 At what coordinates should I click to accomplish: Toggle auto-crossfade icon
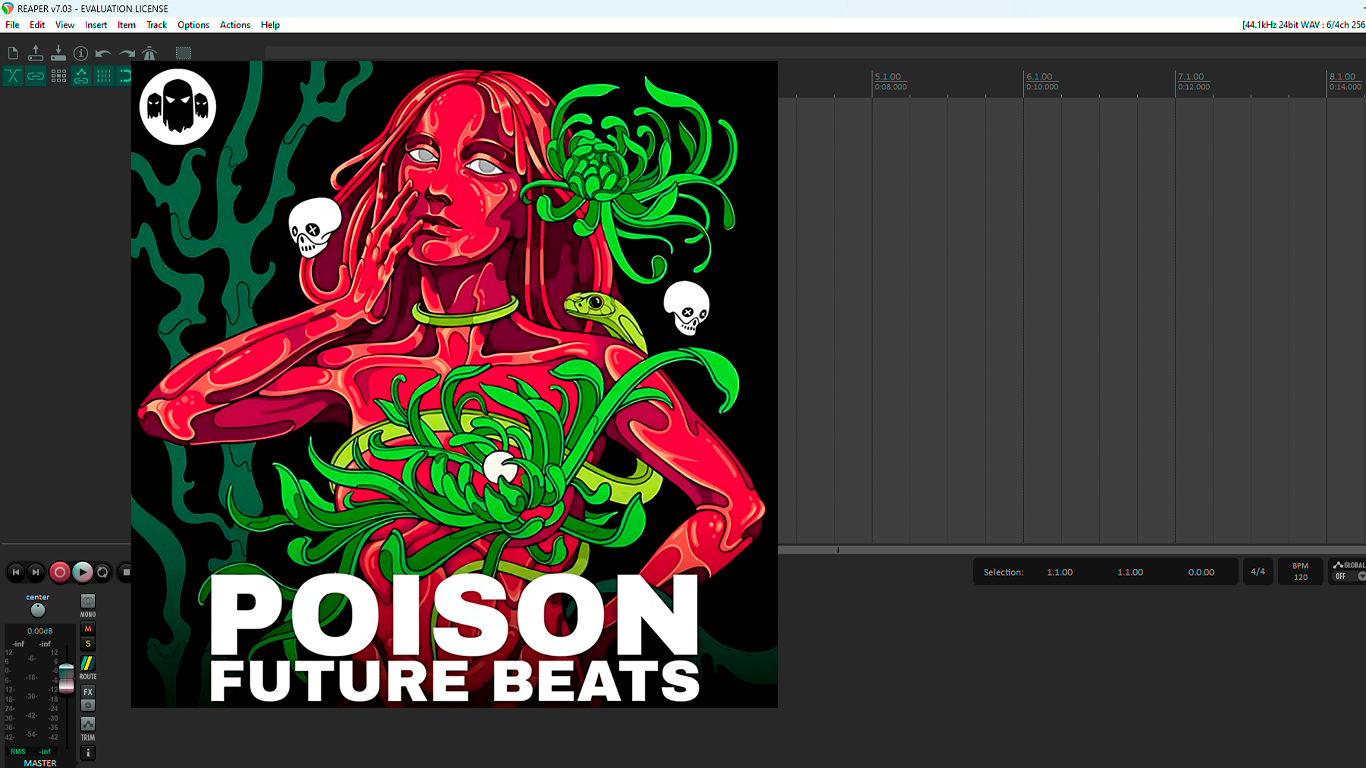pos(13,76)
